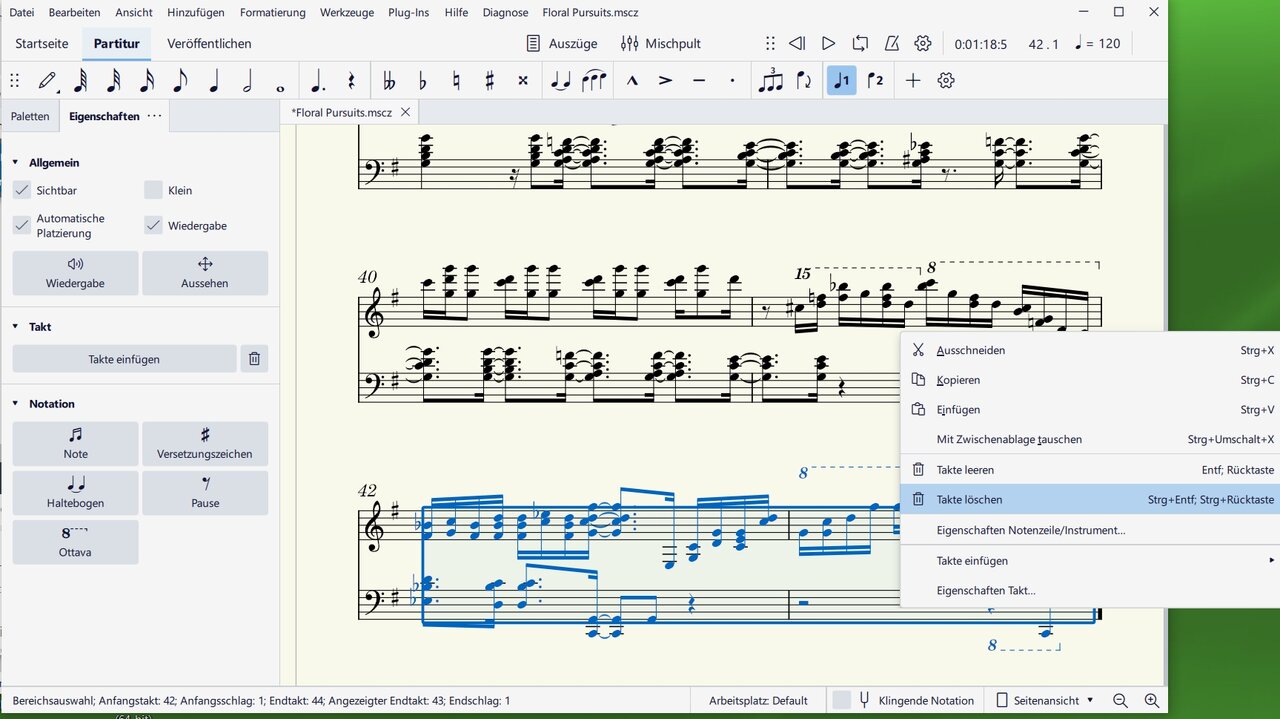
Task: Toggle the pencil note input mode
Action: [x=47, y=81]
